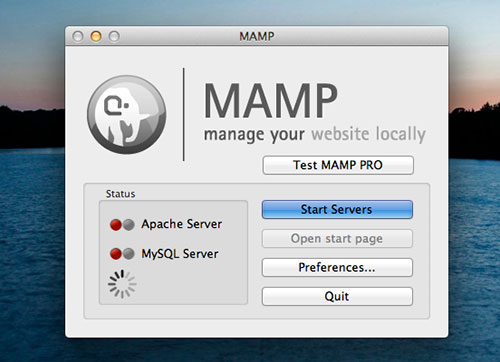Click the Test MAMP PRO button
500x362 pixels.
point(338,165)
